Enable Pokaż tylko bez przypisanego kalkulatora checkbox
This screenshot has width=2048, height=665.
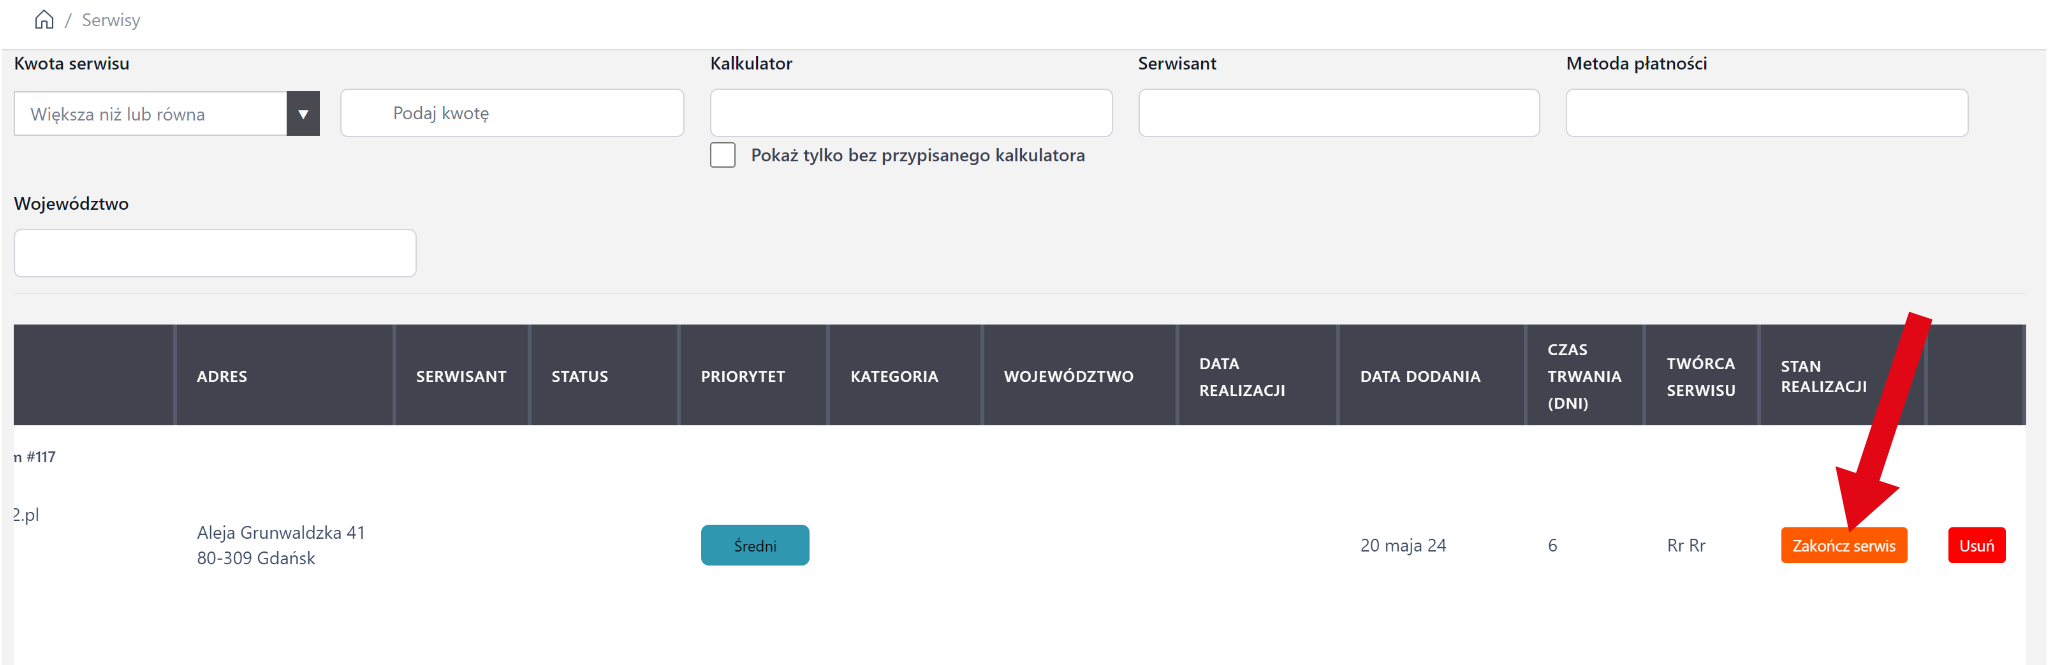point(723,155)
